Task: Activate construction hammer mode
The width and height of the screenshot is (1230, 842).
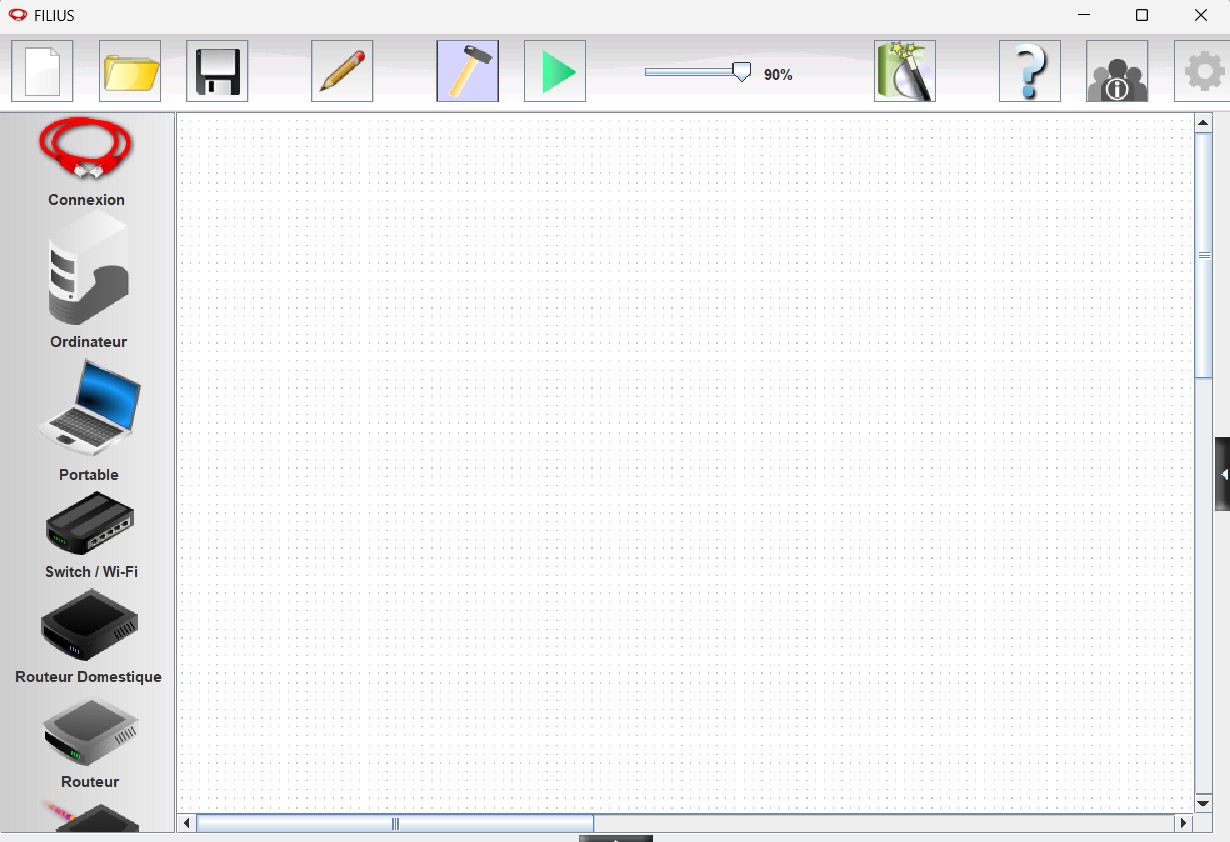Action: [x=467, y=71]
